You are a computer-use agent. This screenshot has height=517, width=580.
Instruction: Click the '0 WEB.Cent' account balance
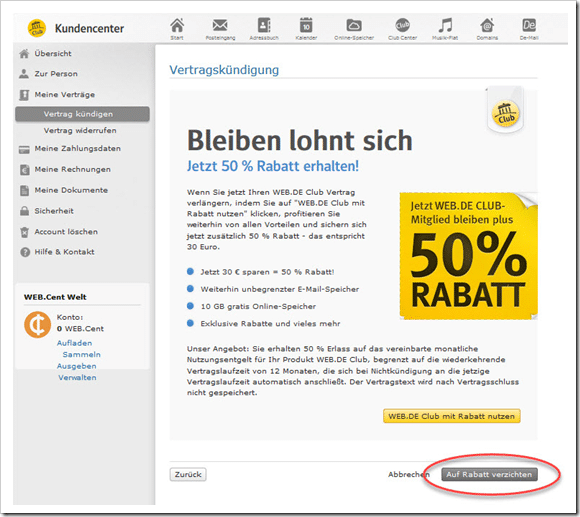(x=80, y=329)
